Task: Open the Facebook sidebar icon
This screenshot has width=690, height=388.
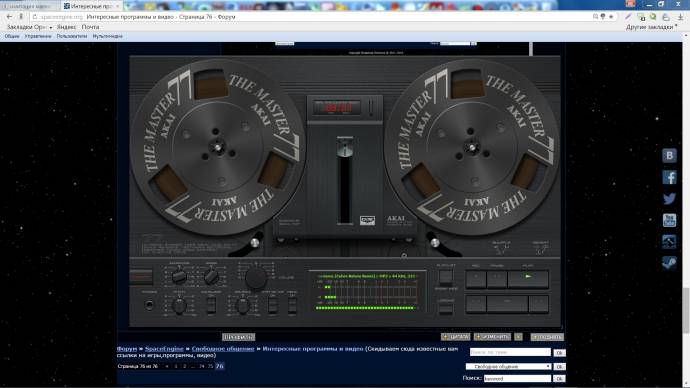Action: [669, 177]
